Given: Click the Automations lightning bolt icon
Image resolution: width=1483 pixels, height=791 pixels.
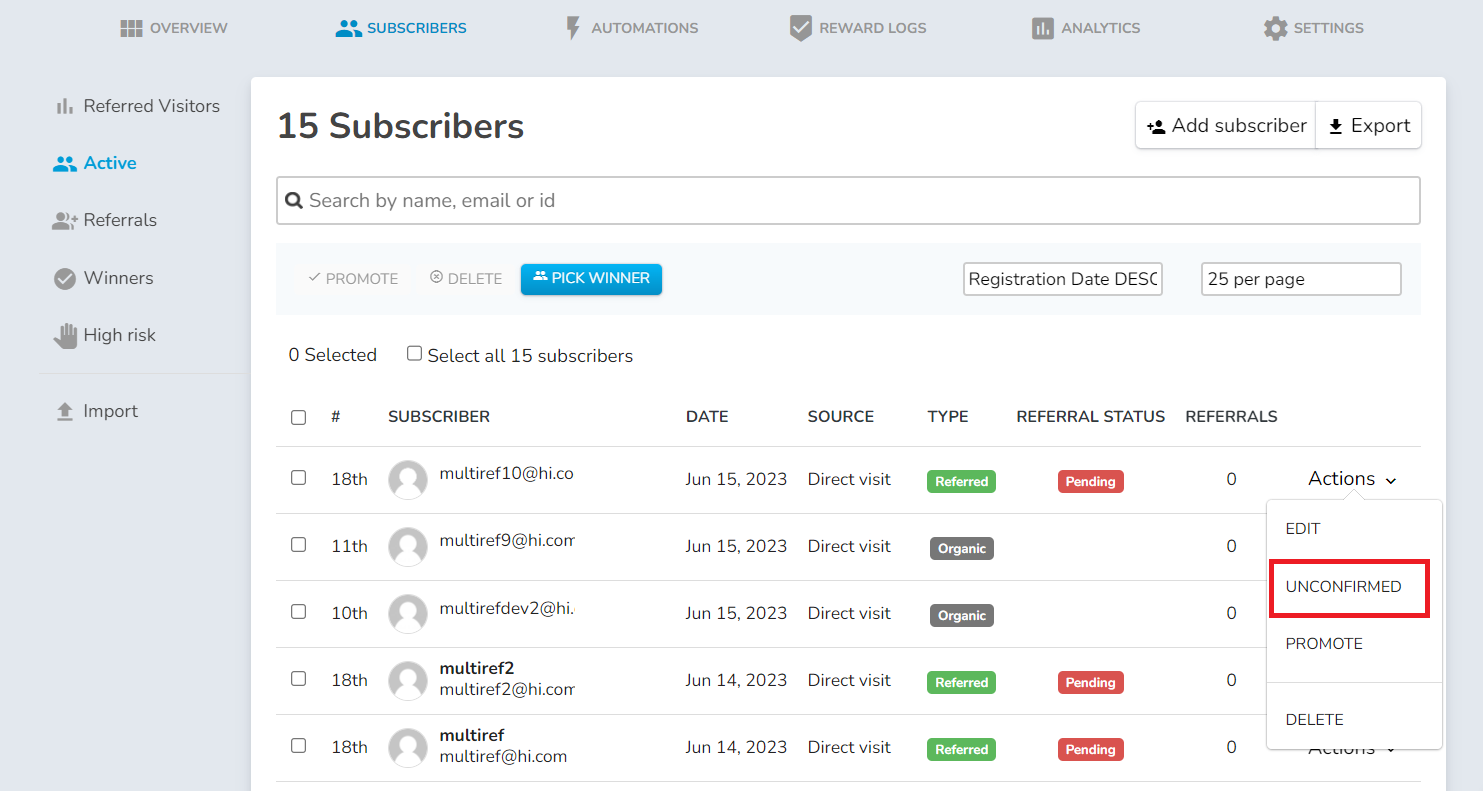Looking at the screenshot, I should coord(573,28).
